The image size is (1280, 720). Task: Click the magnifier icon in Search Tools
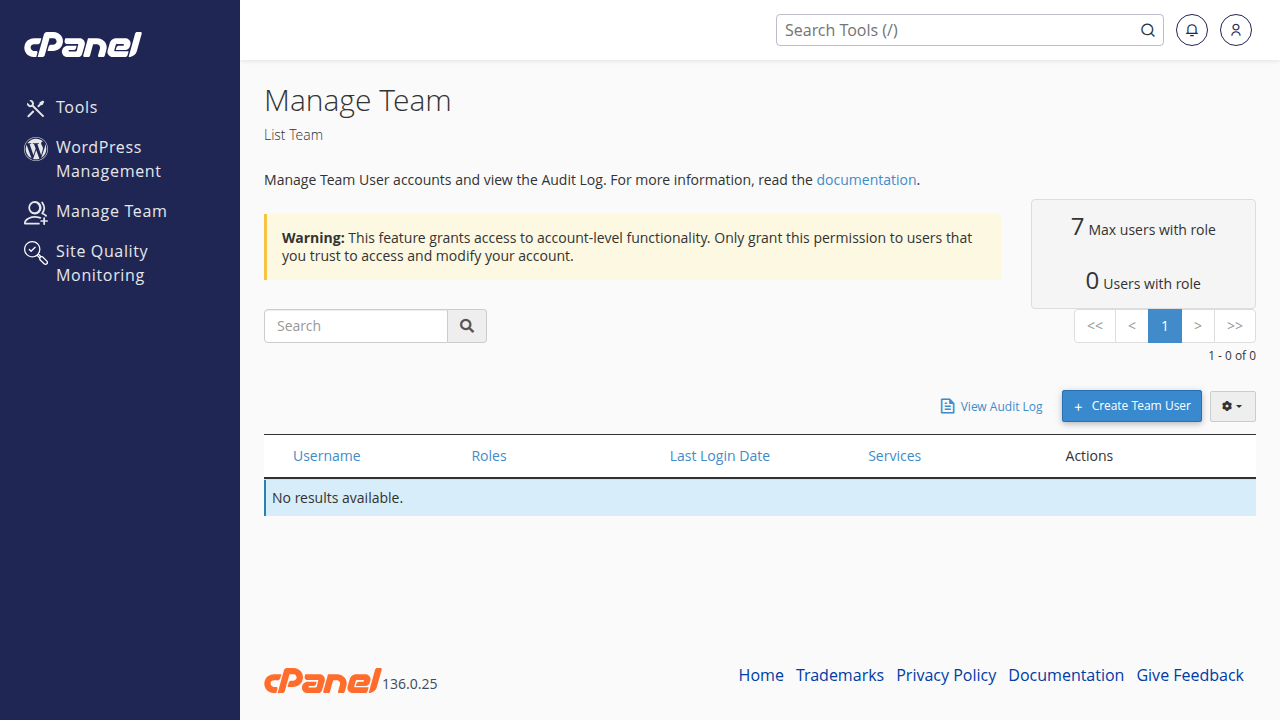coord(1148,30)
